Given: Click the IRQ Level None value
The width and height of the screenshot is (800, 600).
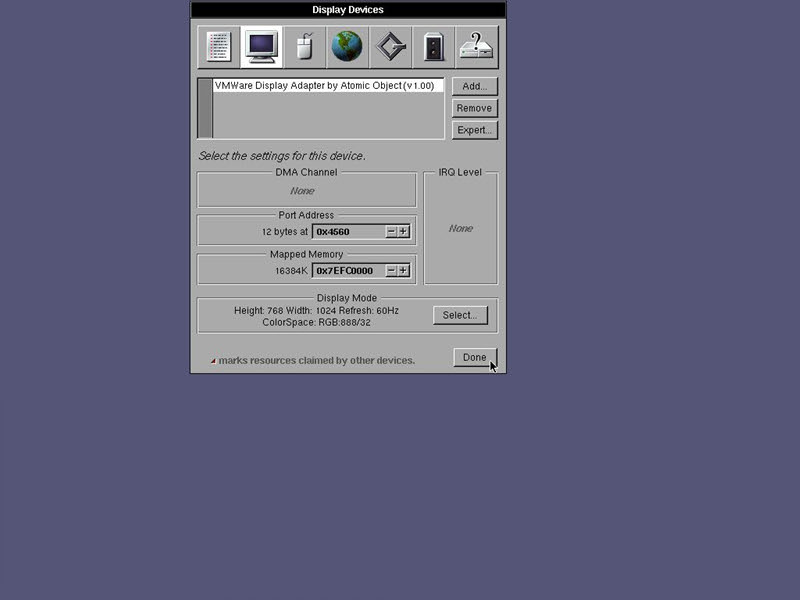Looking at the screenshot, I should (x=461, y=229).
